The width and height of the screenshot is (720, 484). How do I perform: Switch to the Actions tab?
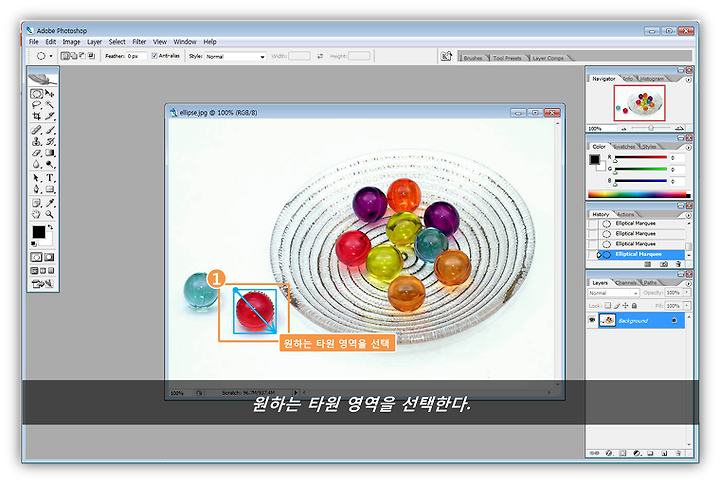[x=625, y=214]
